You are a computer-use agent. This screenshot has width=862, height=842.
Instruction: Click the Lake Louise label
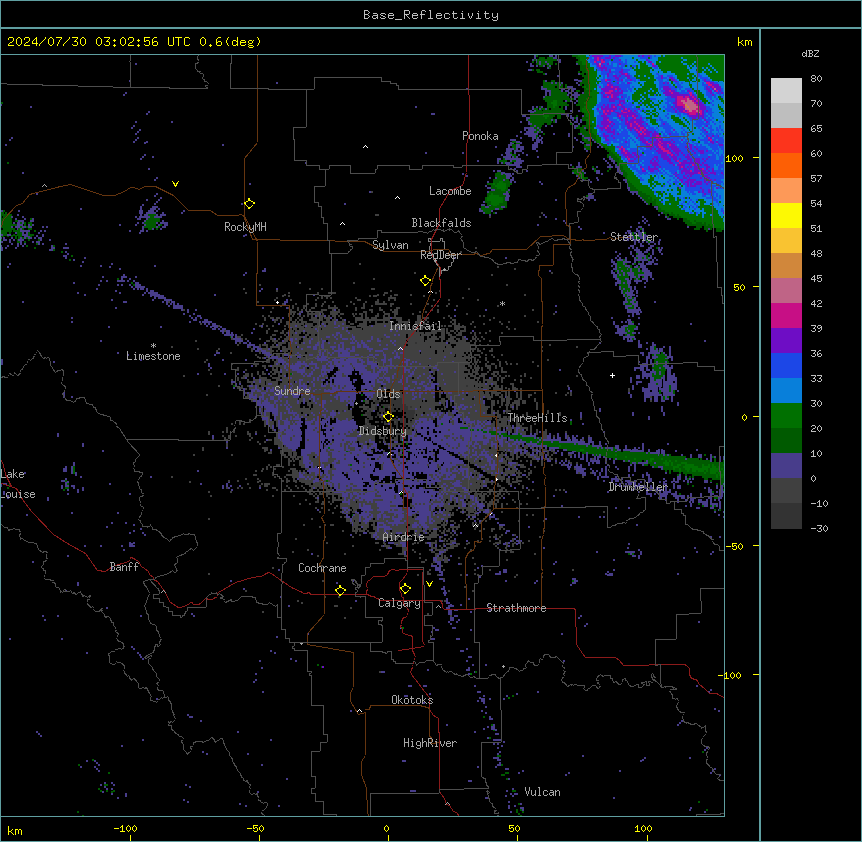[x=18, y=484]
